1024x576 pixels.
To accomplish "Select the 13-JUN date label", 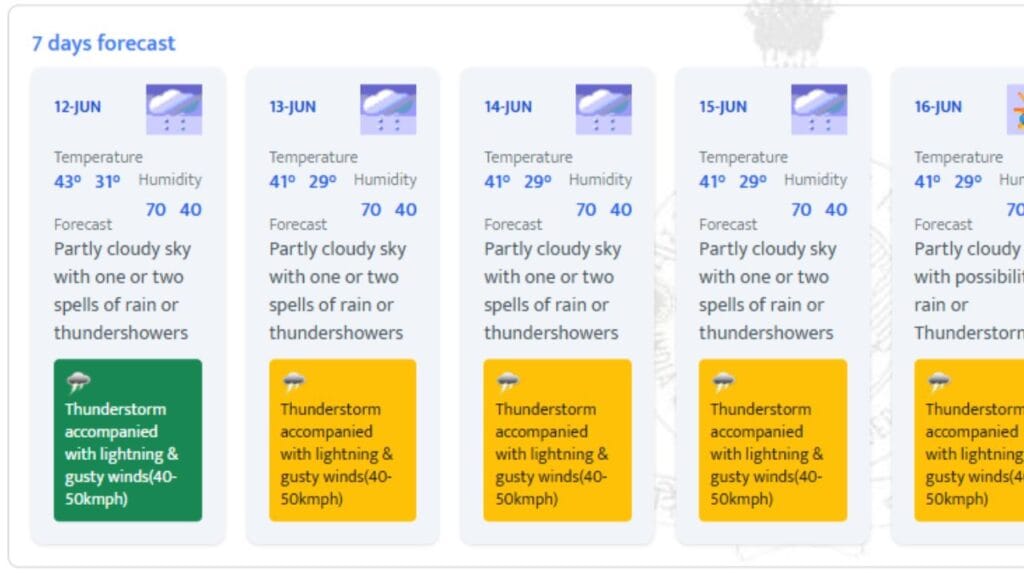I will click(x=293, y=107).
